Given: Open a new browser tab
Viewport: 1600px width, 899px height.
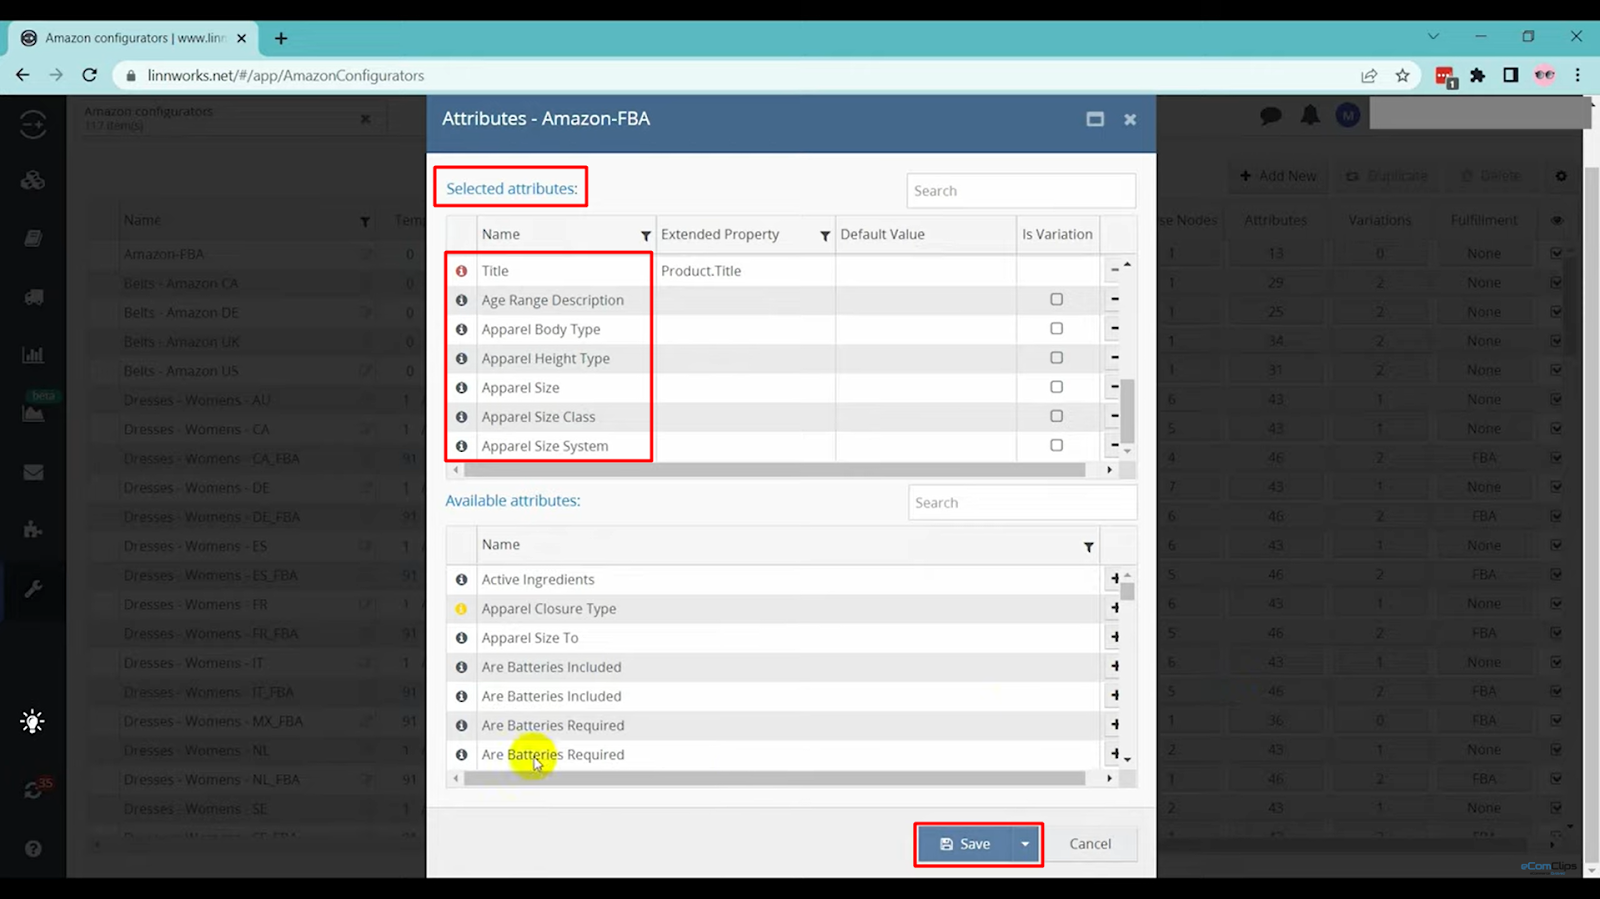Looking at the screenshot, I should (281, 38).
